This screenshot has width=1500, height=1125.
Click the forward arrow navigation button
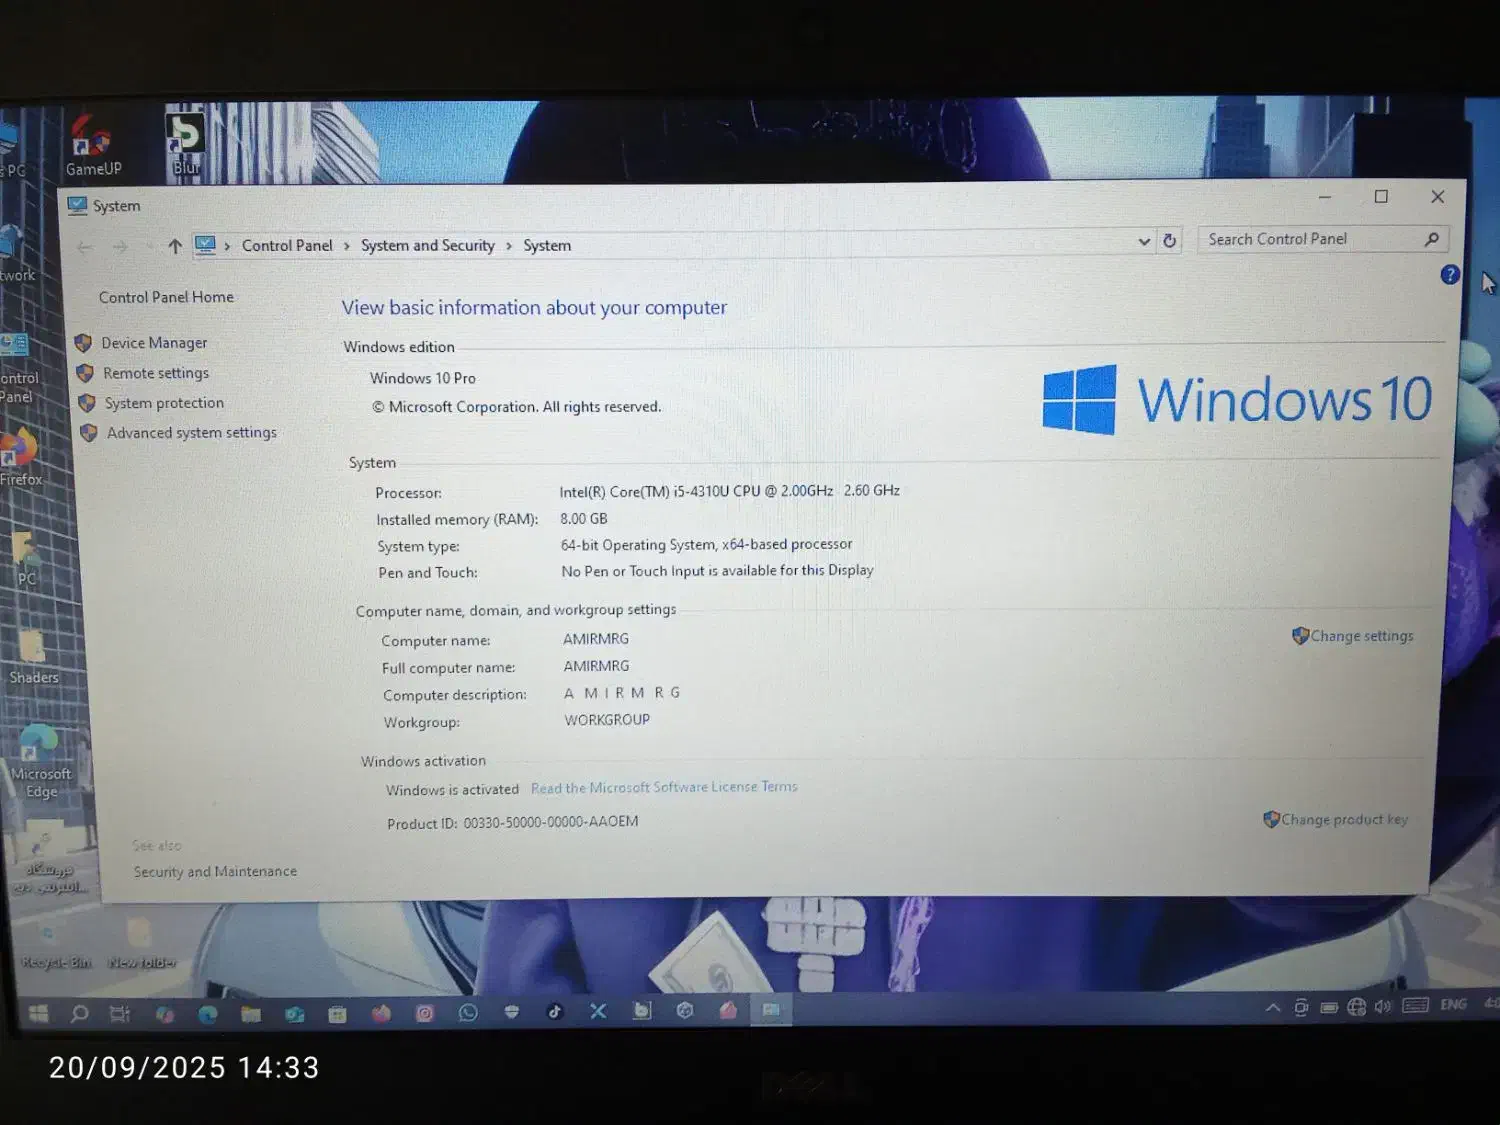pyautogui.click(x=120, y=247)
